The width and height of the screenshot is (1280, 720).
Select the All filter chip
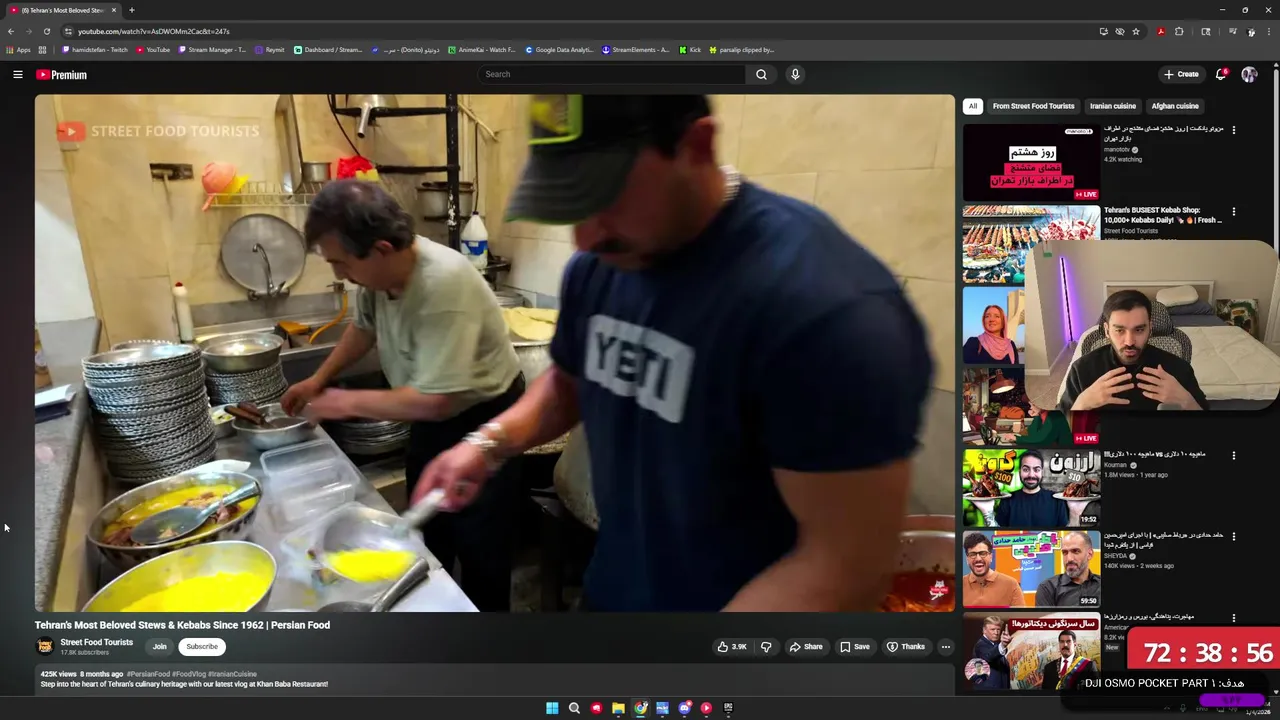click(972, 106)
